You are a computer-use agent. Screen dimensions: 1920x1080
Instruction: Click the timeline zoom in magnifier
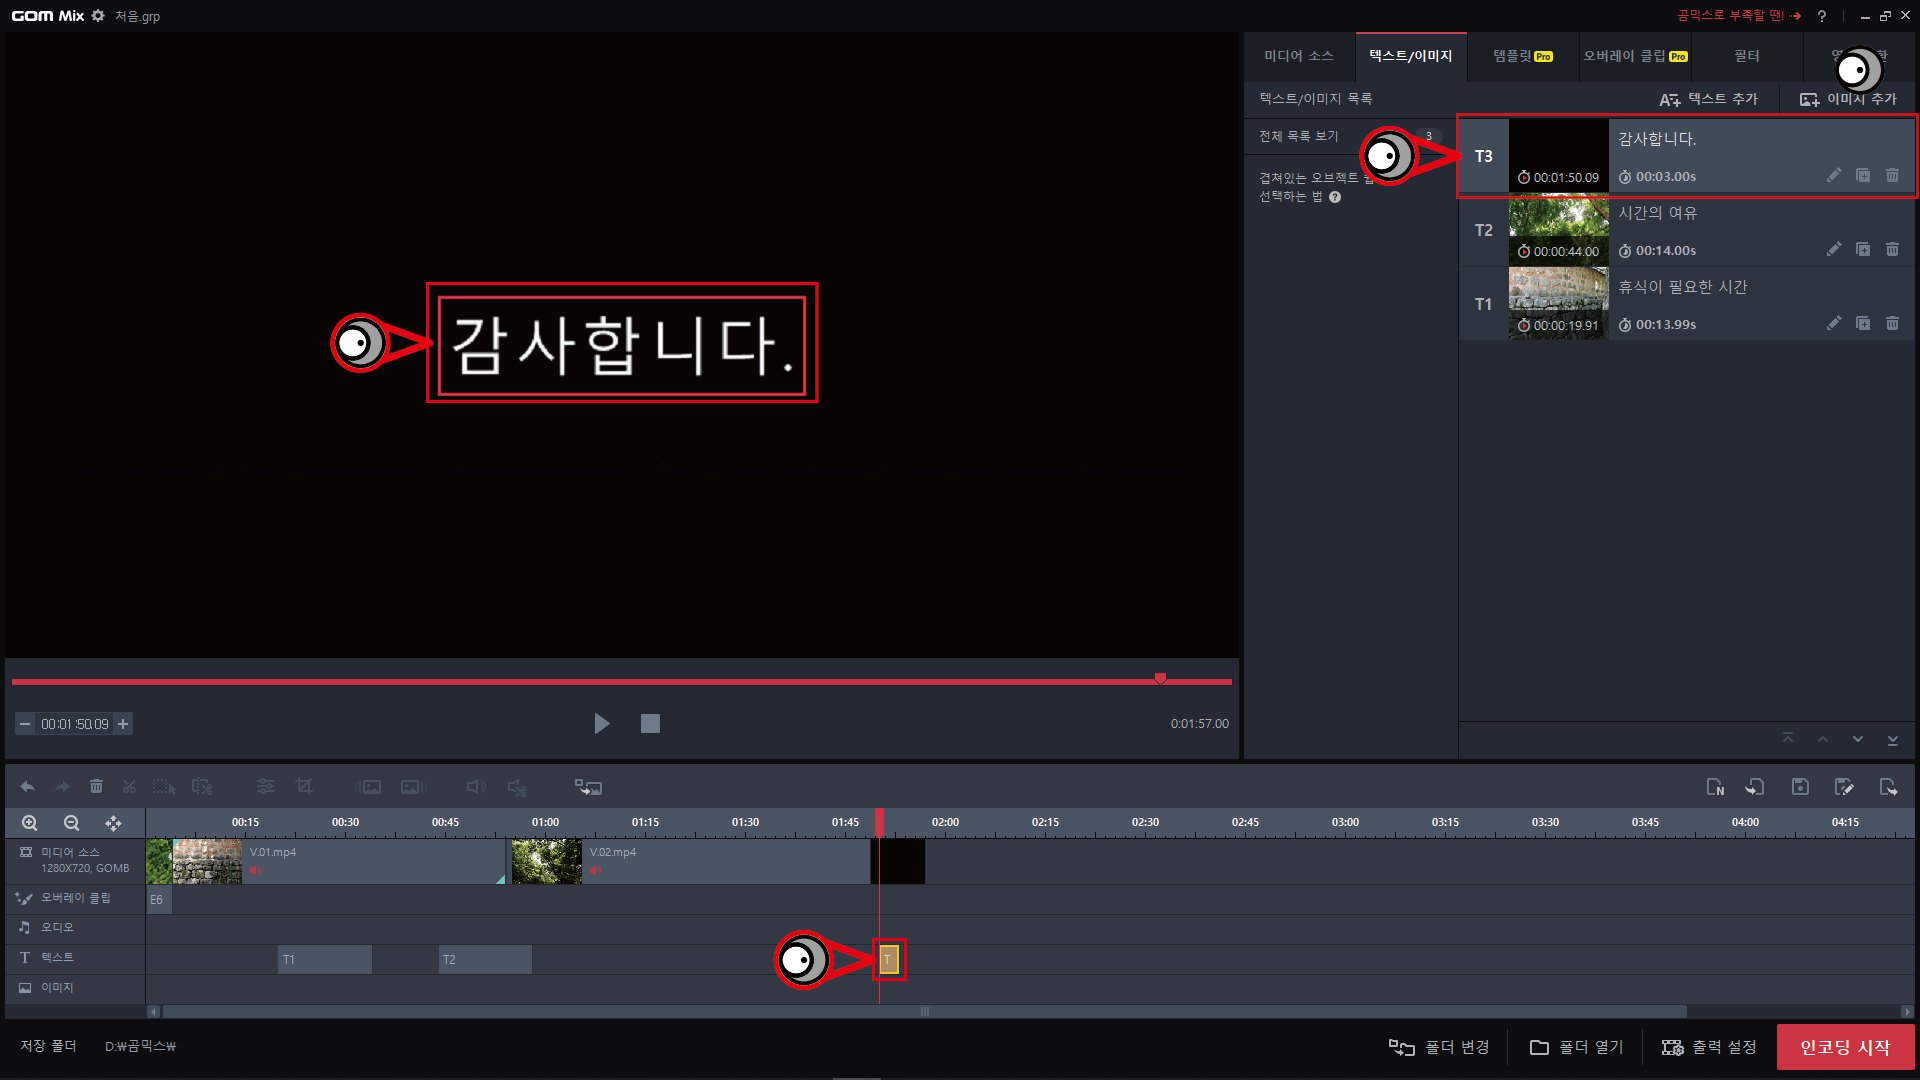(x=30, y=823)
